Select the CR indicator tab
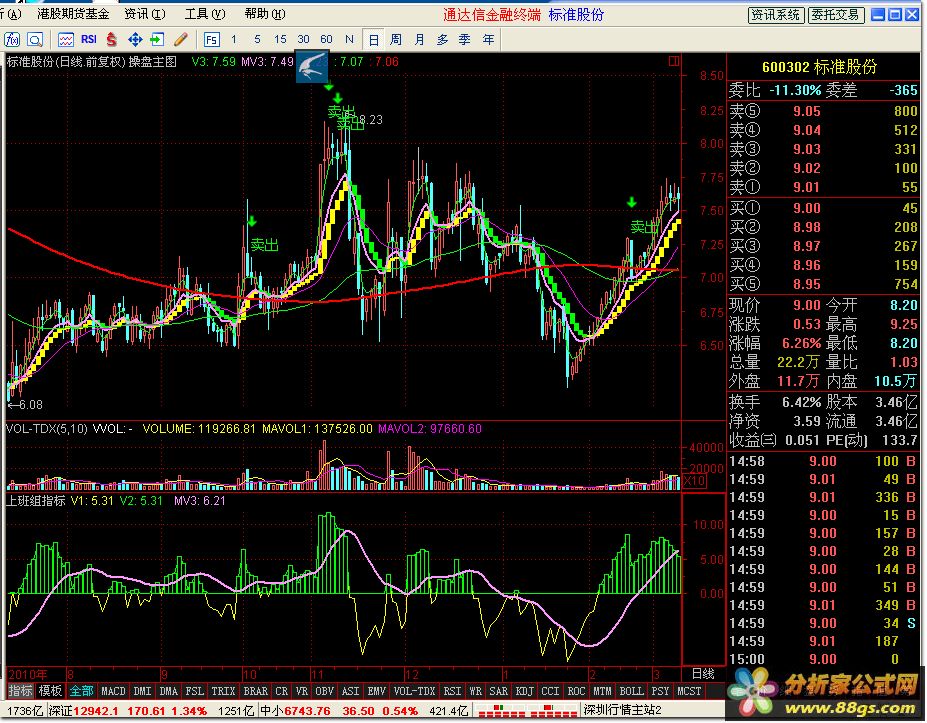 pyautogui.click(x=281, y=690)
